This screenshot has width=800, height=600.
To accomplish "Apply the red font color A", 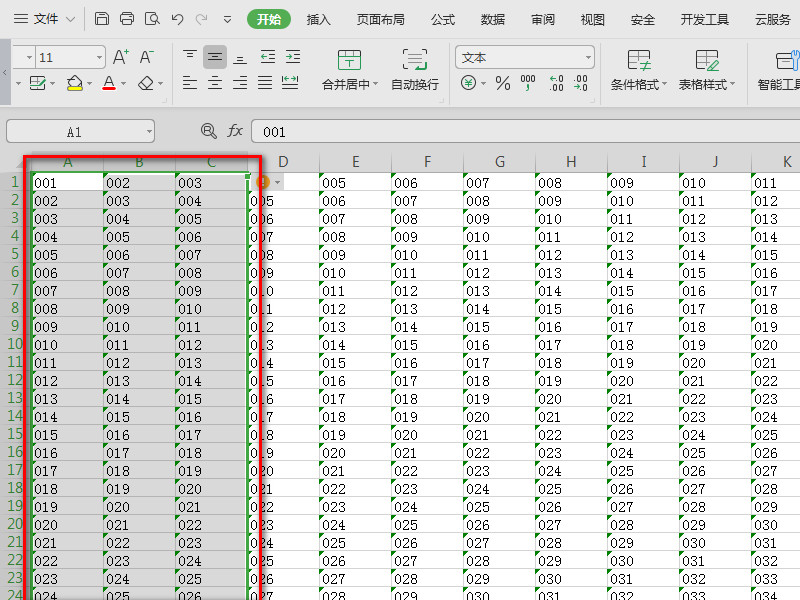I will (109, 83).
